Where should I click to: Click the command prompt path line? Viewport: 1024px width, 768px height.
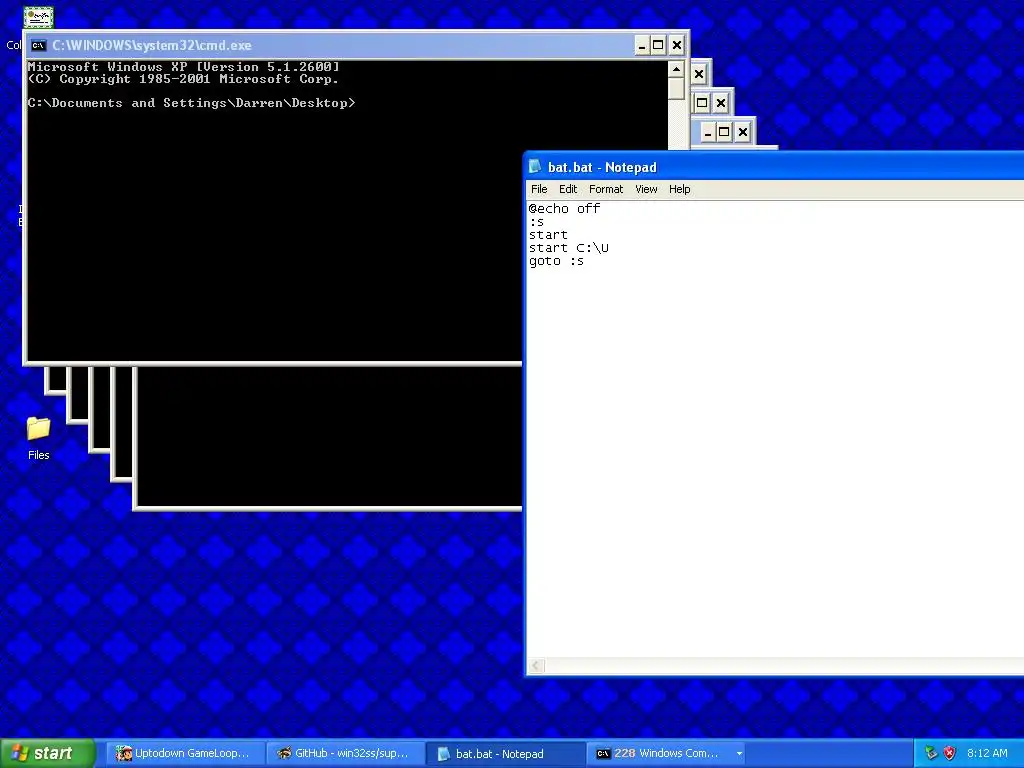click(x=191, y=103)
